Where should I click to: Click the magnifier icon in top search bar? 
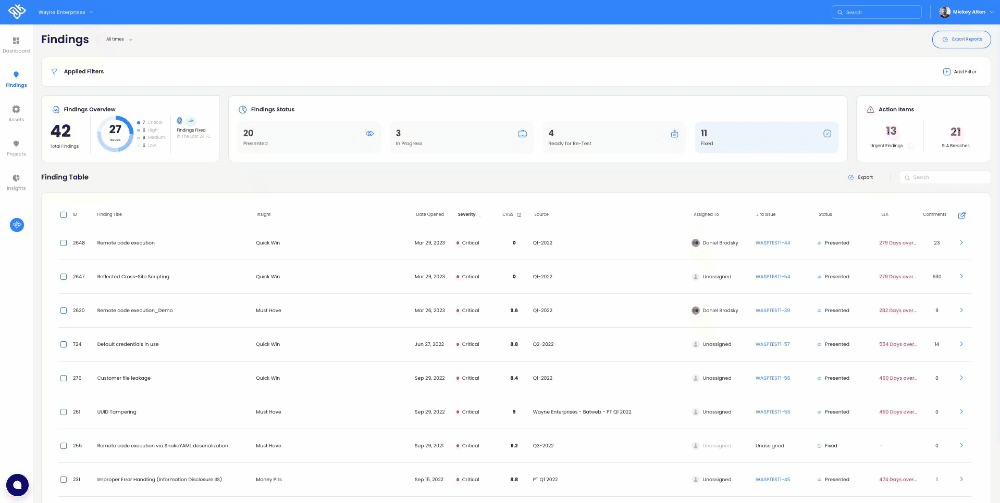pyautogui.click(x=840, y=12)
